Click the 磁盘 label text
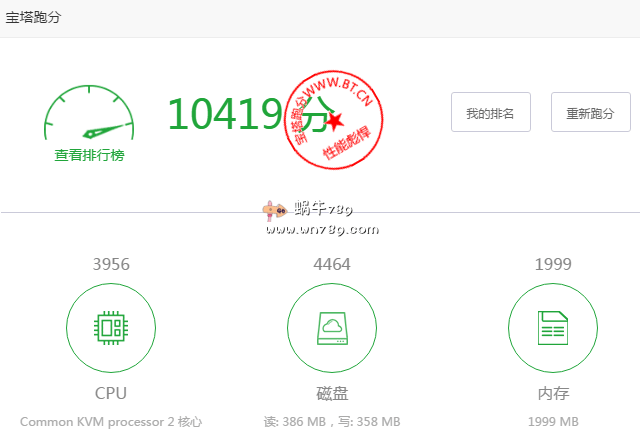 pyautogui.click(x=332, y=394)
